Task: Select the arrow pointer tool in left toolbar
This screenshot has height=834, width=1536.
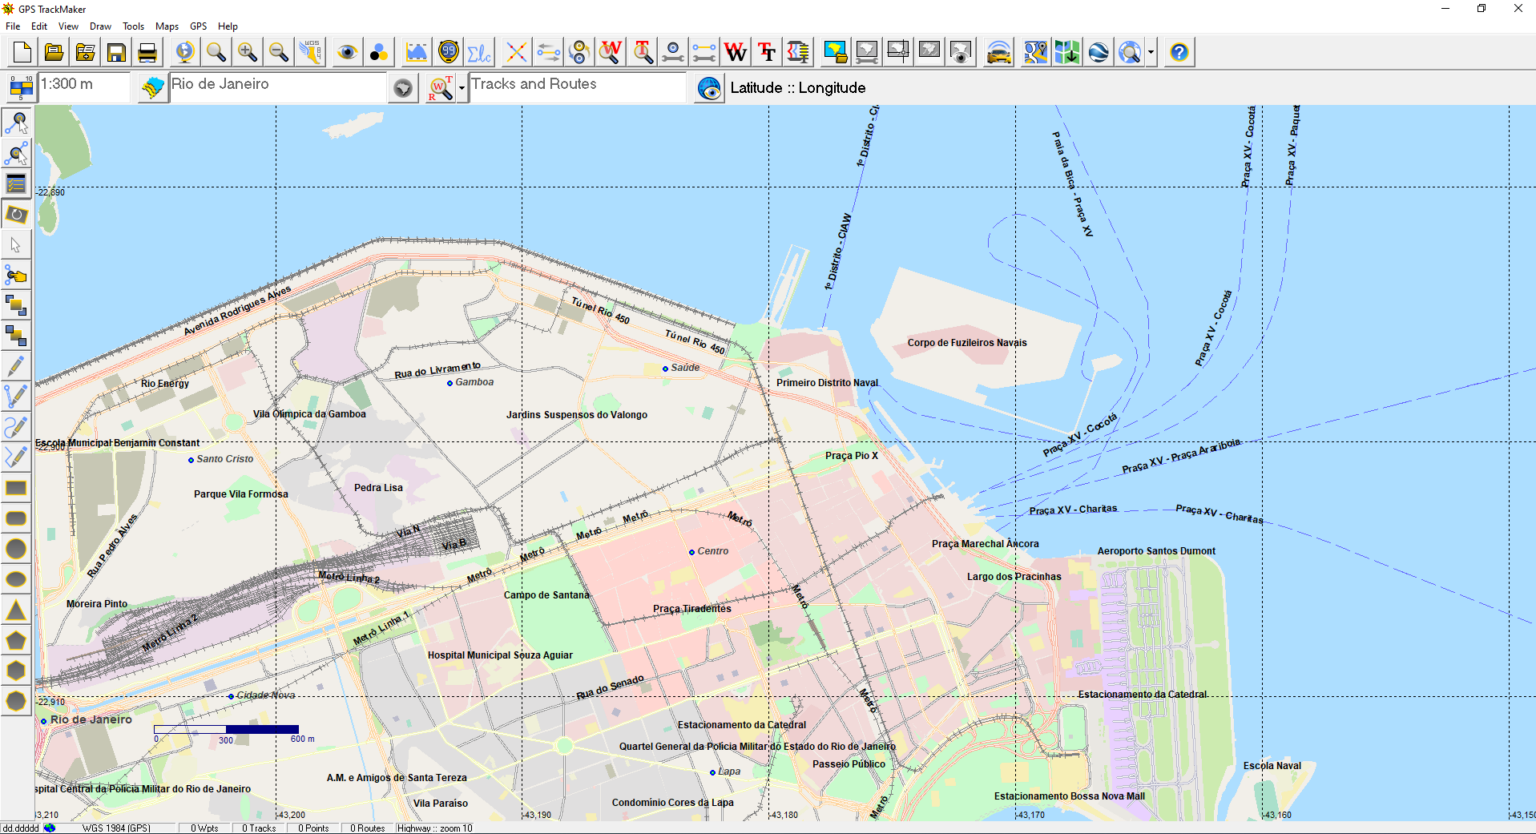Action: tap(16, 244)
